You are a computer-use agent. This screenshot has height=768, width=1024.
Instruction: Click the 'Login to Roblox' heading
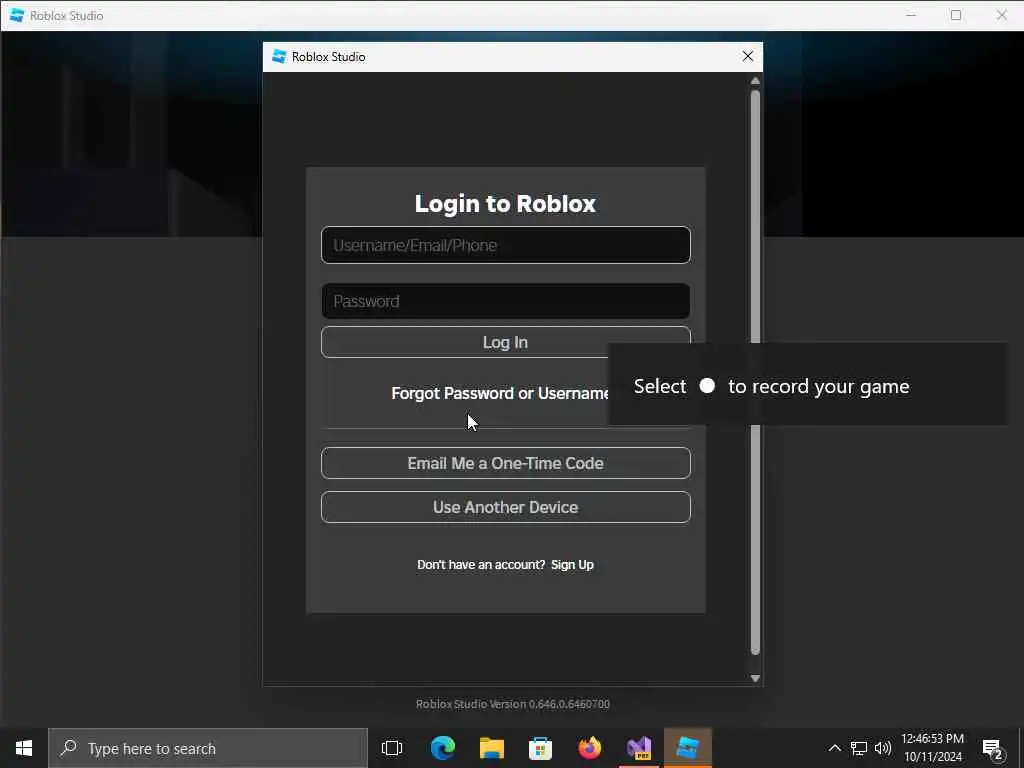(x=505, y=204)
